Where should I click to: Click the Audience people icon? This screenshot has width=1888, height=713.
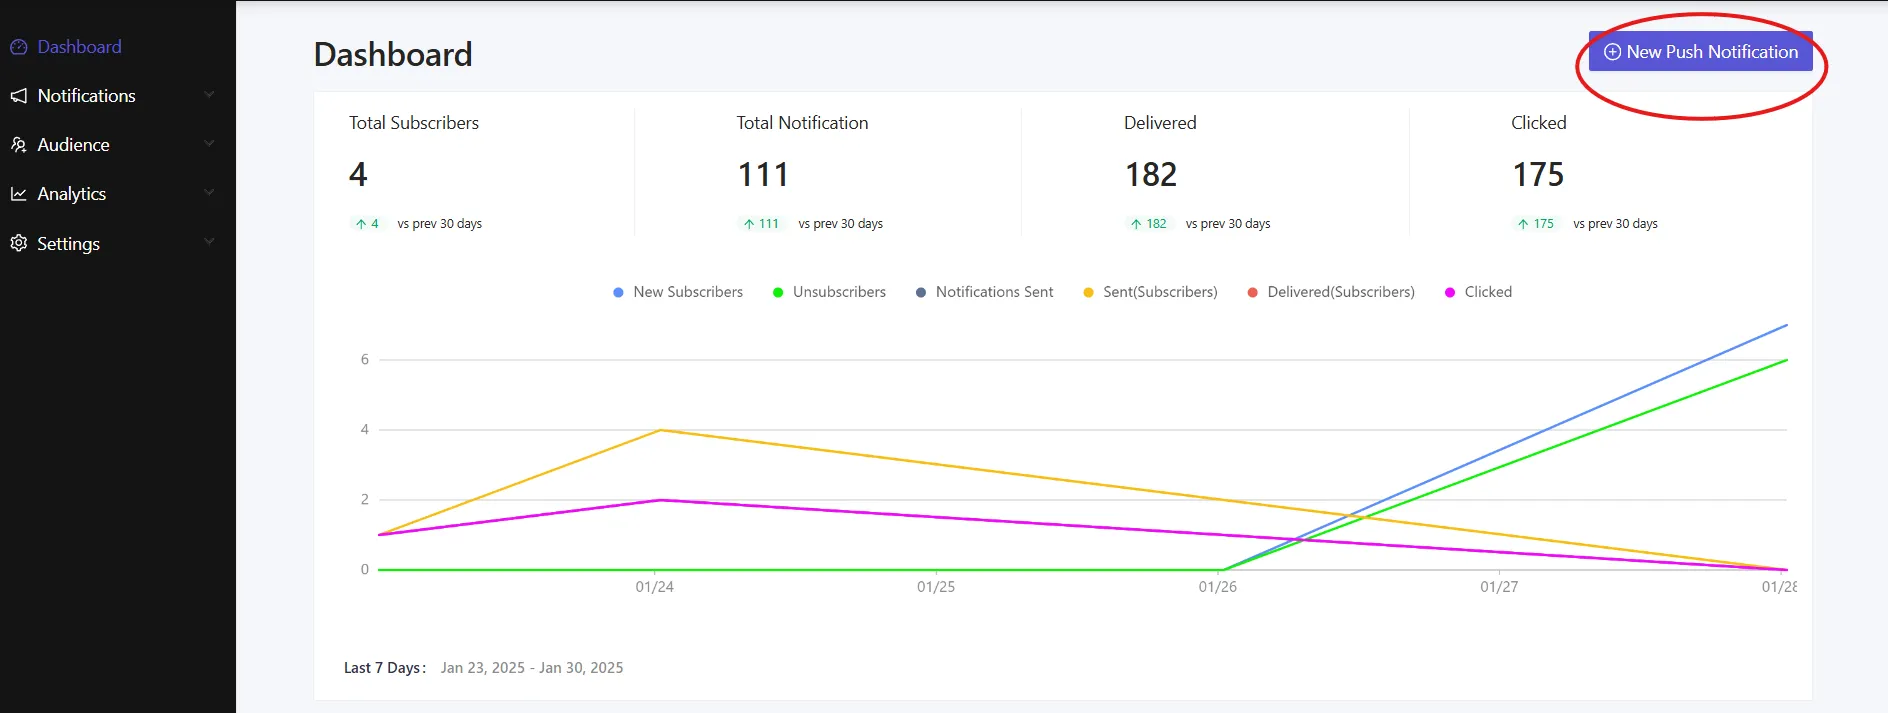(x=18, y=145)
